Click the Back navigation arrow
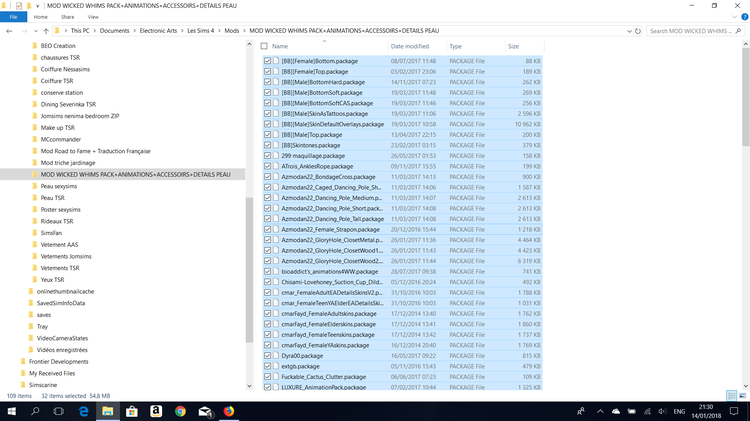The image size is (750, 421). [x=9, y=31]
